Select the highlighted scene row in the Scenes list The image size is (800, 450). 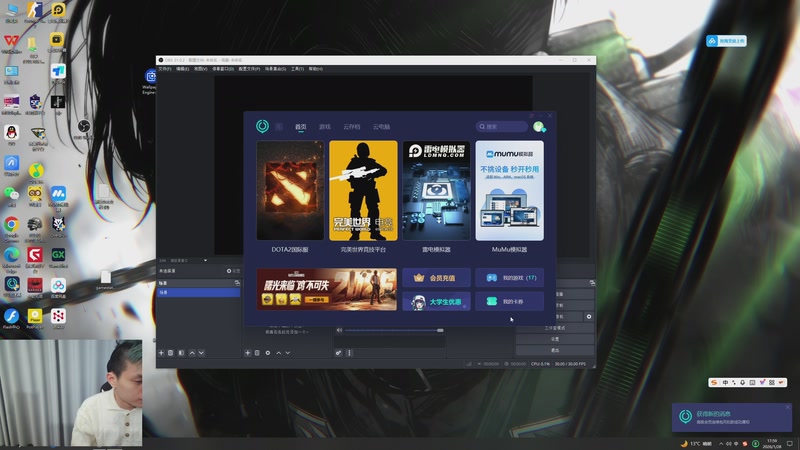199,292
